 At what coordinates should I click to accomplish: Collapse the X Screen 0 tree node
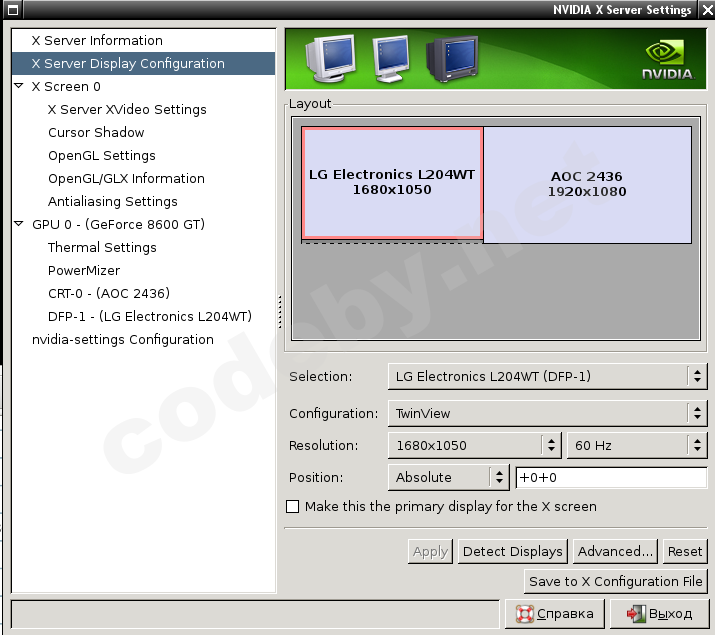[19, 86]
